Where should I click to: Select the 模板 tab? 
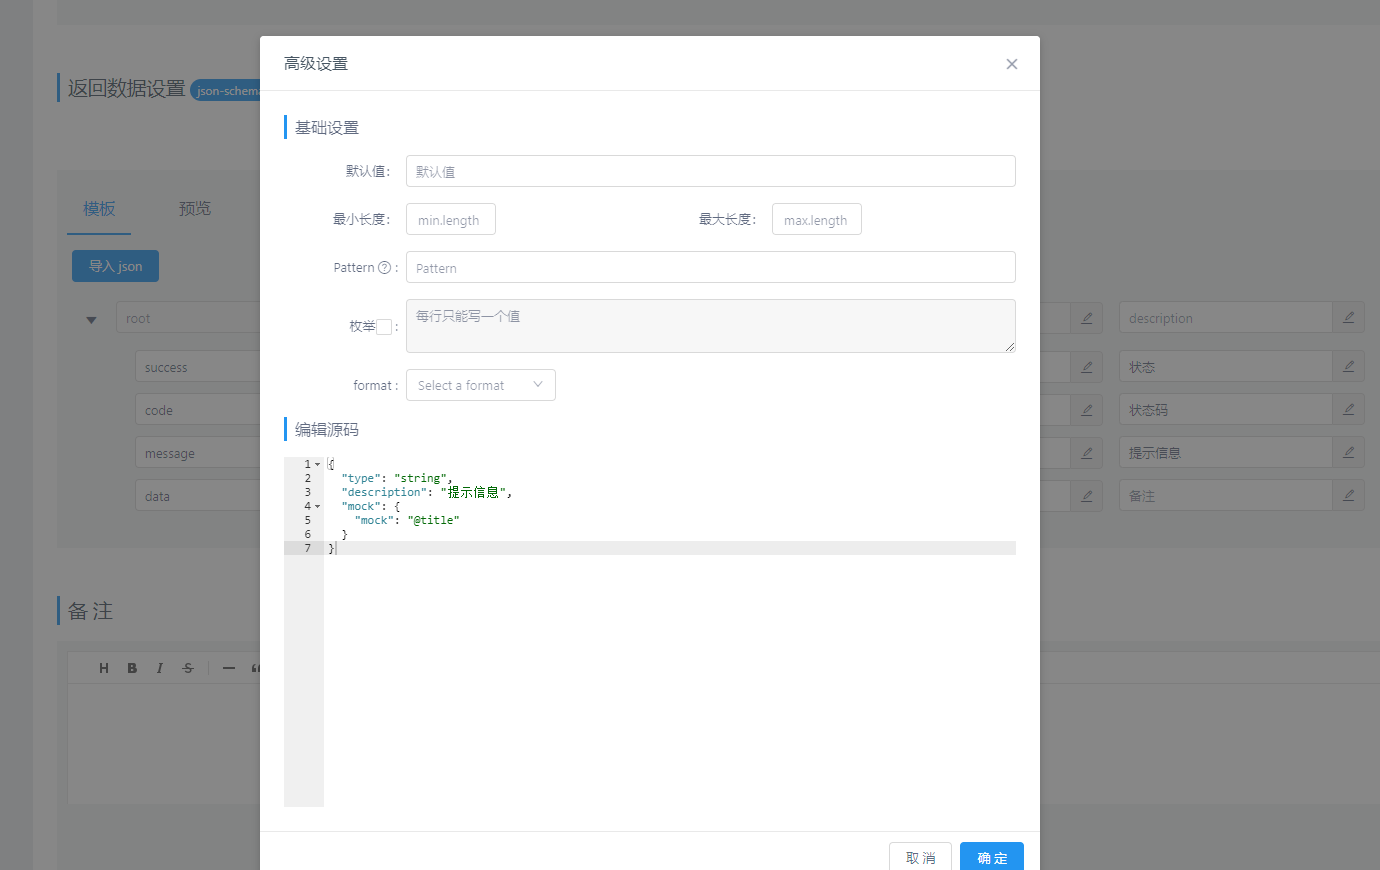99,208
